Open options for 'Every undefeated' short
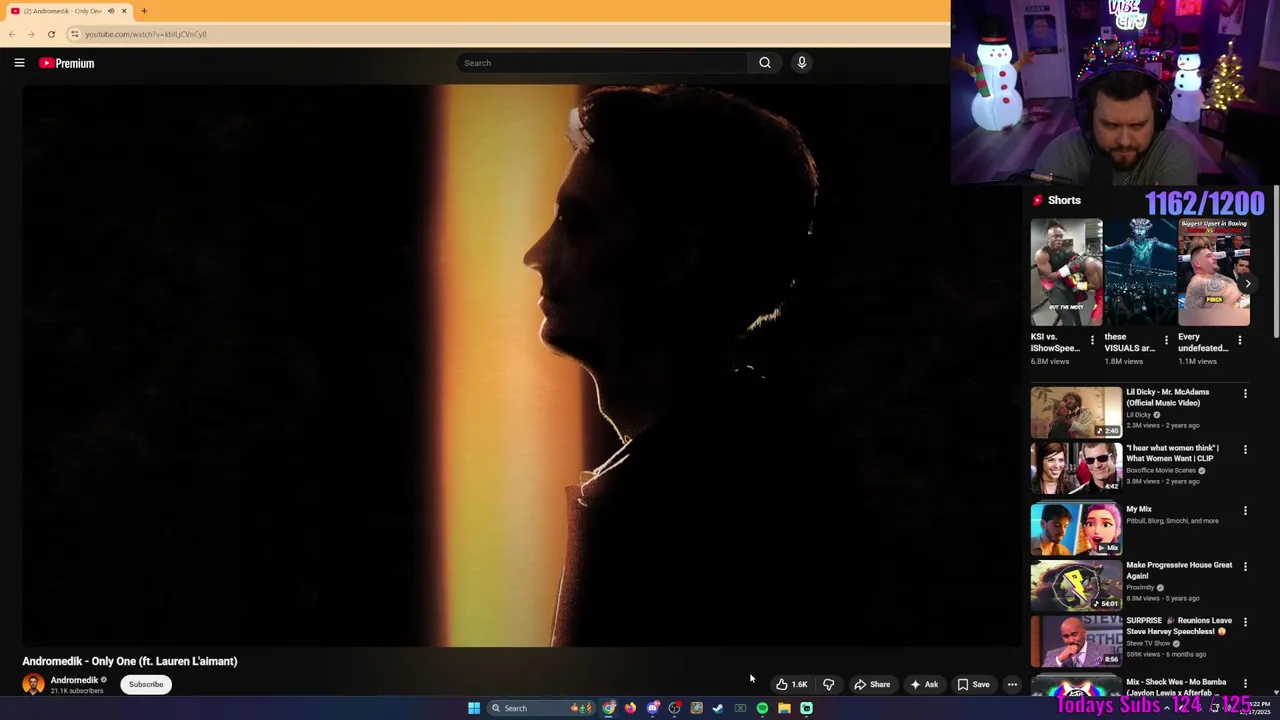This screenshot has height=720, width=1280. tap(1240, 340)
